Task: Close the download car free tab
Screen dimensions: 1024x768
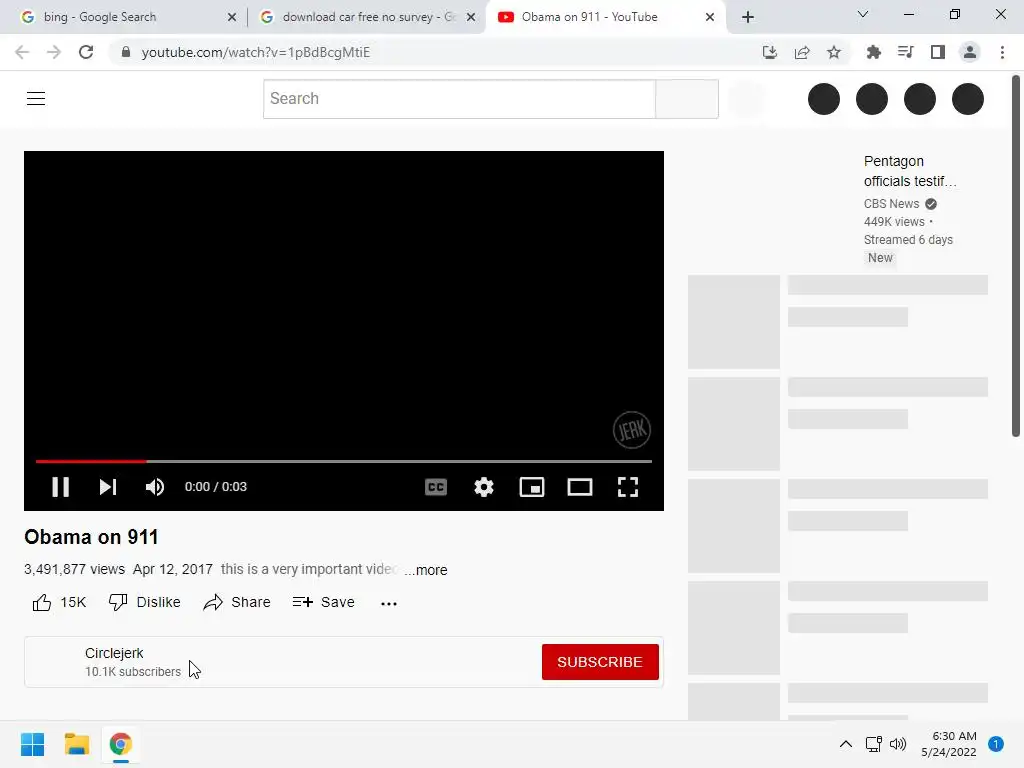Action: [471, 18]
